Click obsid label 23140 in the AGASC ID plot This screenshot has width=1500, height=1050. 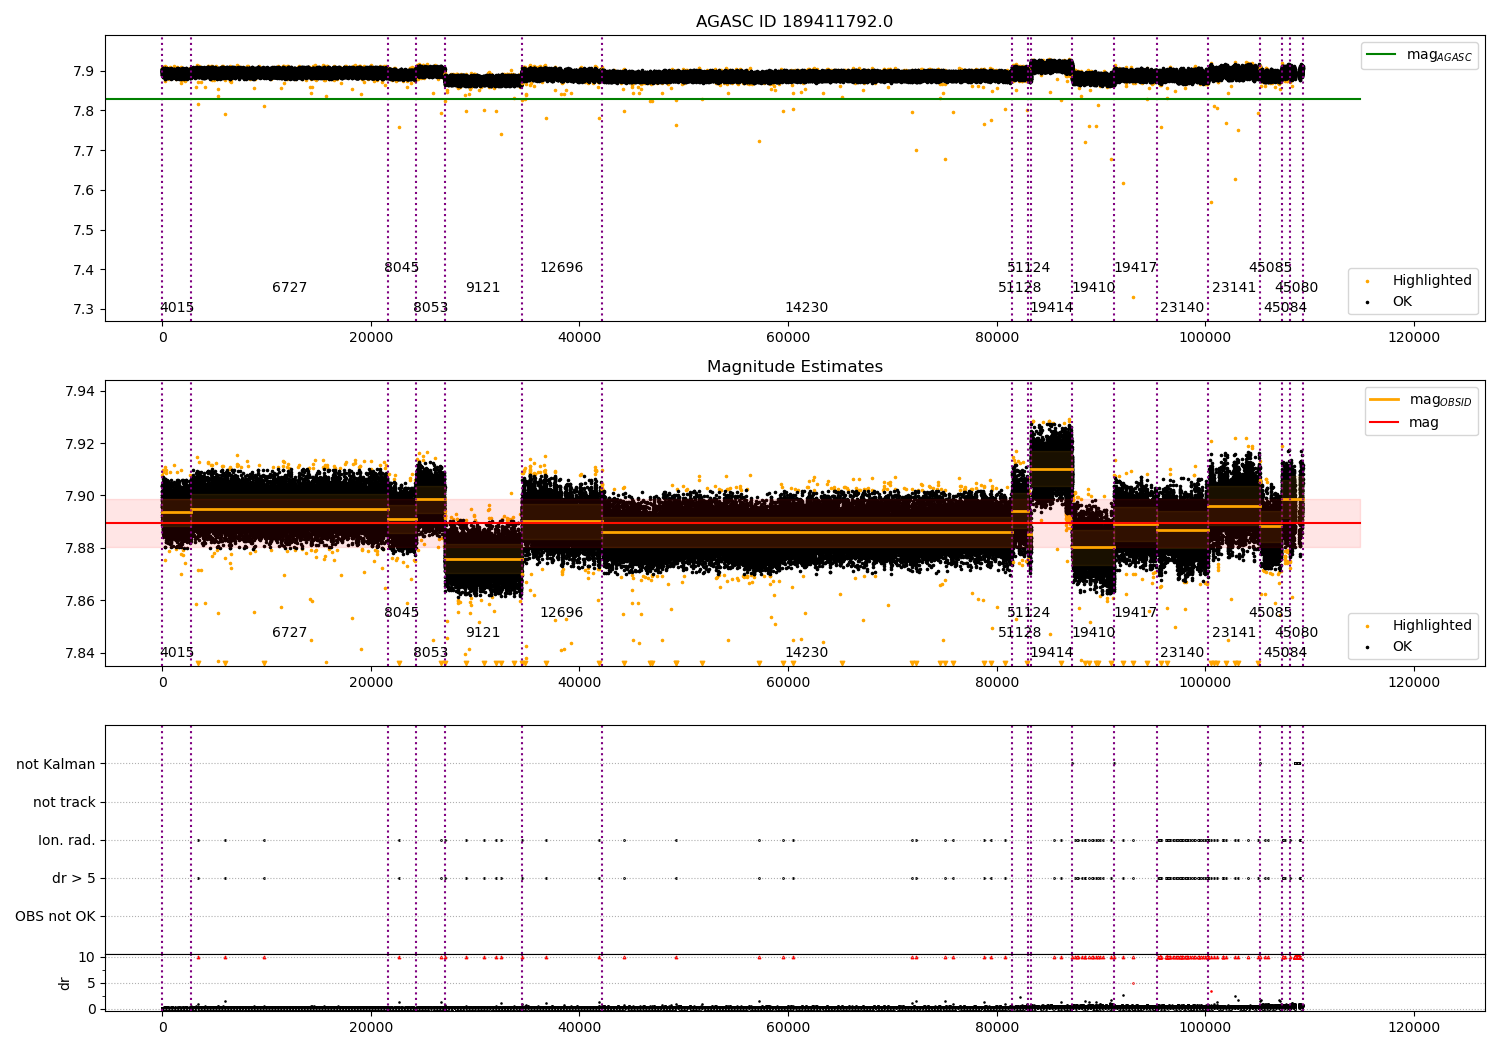(1182, 308)
